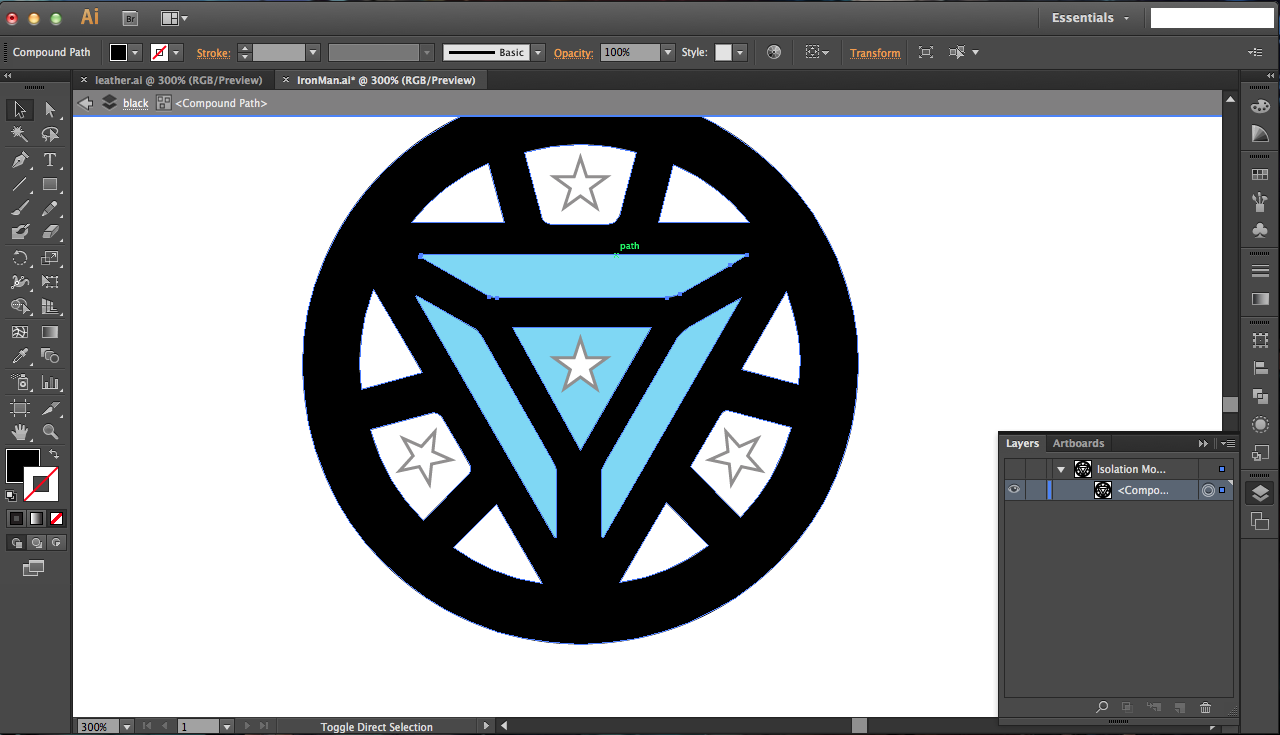Click the black breadcrumb label
This screenshot has height=735, width=1280.
[135, 103]
